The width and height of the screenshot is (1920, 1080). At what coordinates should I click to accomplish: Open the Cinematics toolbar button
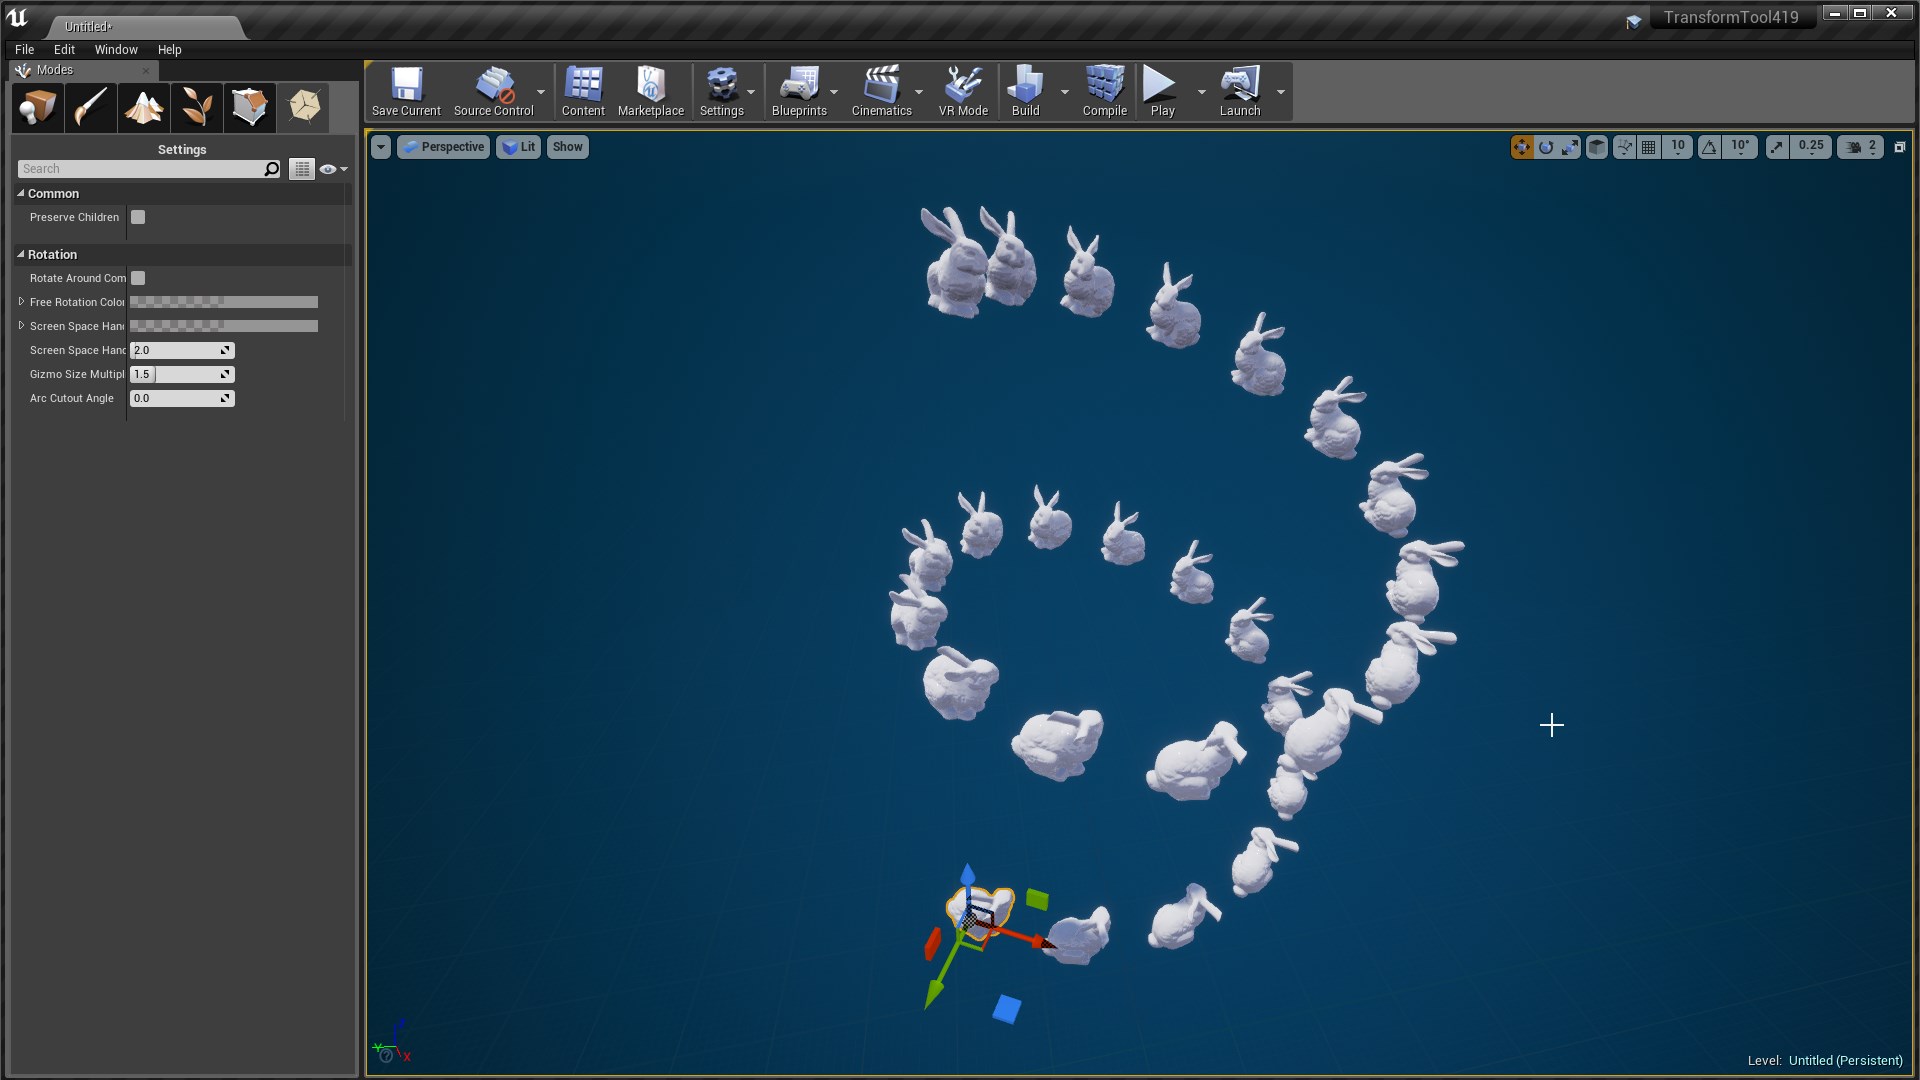[882, 92]
